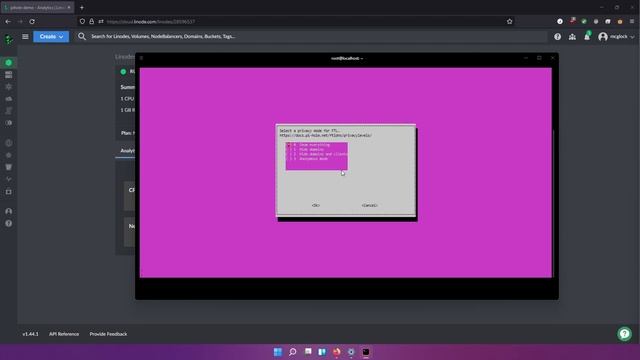Viewport: 640px width, 360px height.
Task: Select privacy option 0 Show everything
Action: point(317,145)
